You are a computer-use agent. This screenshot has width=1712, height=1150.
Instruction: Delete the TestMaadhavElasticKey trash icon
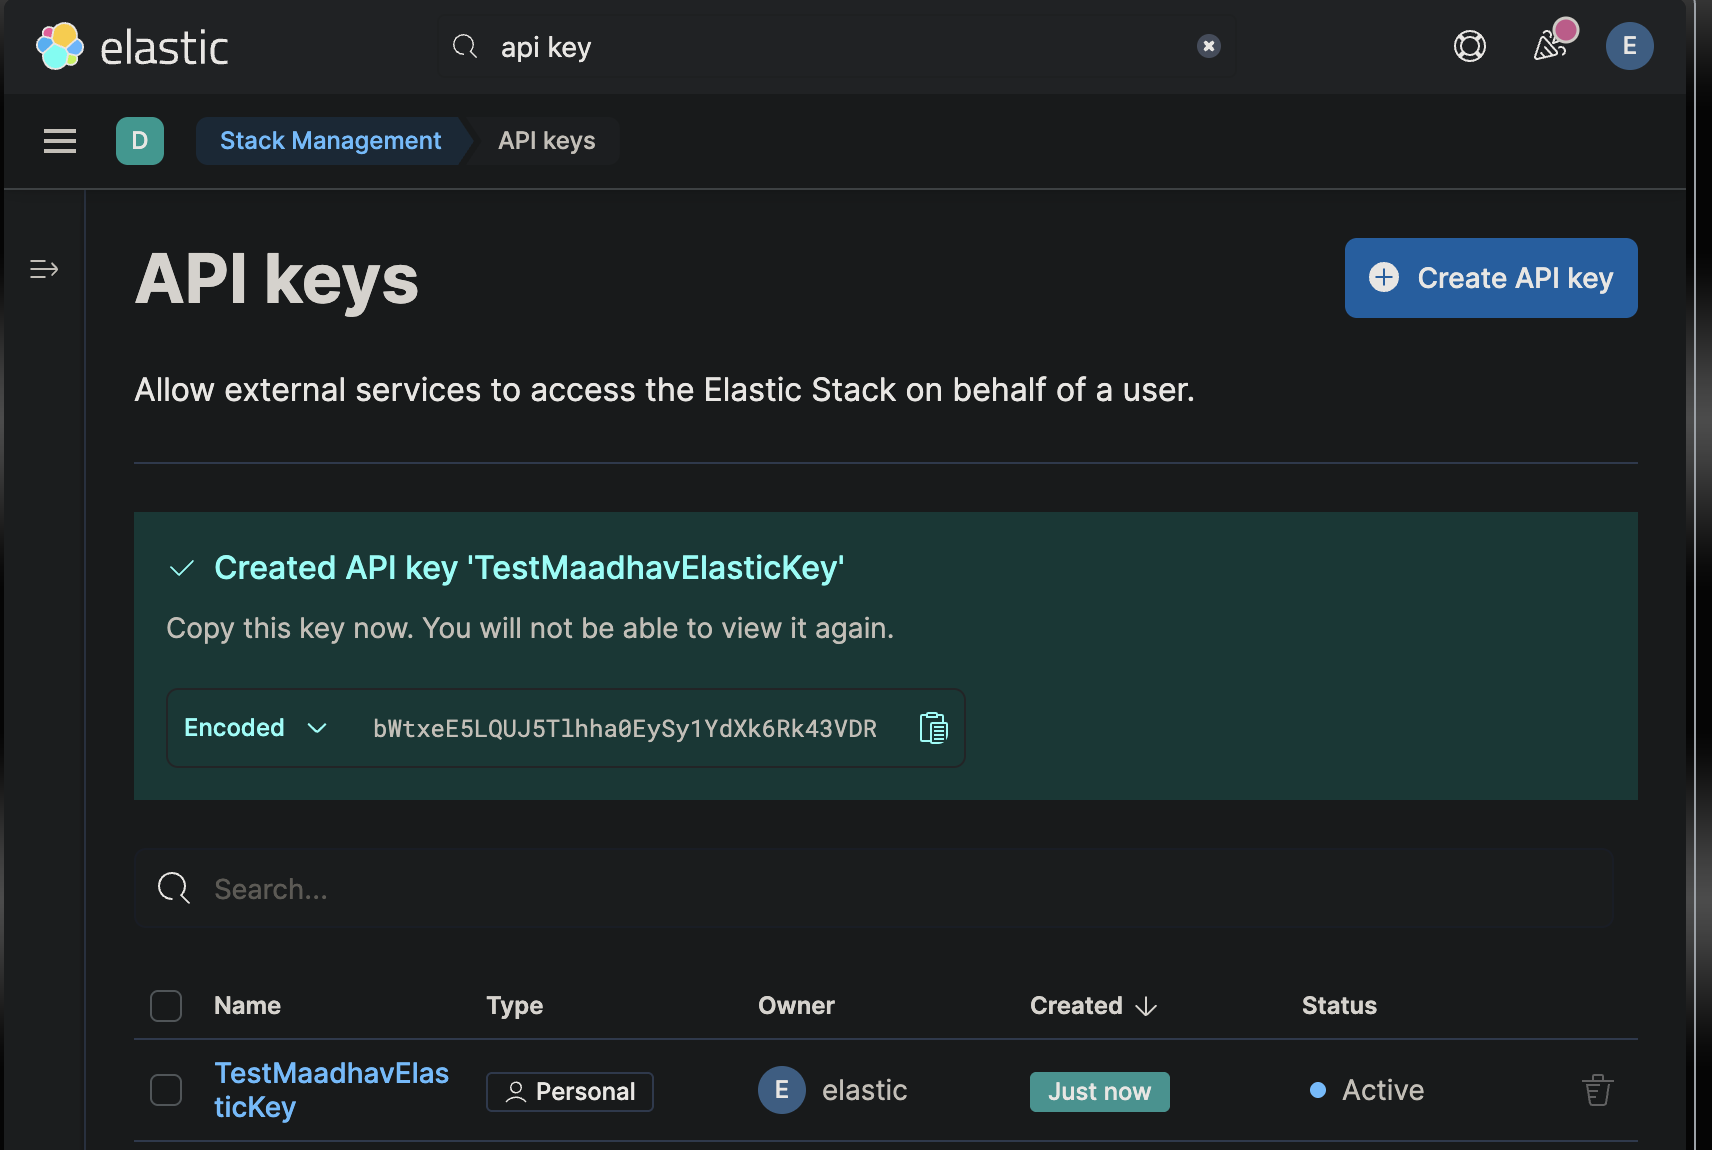tap(1597, 1090)
